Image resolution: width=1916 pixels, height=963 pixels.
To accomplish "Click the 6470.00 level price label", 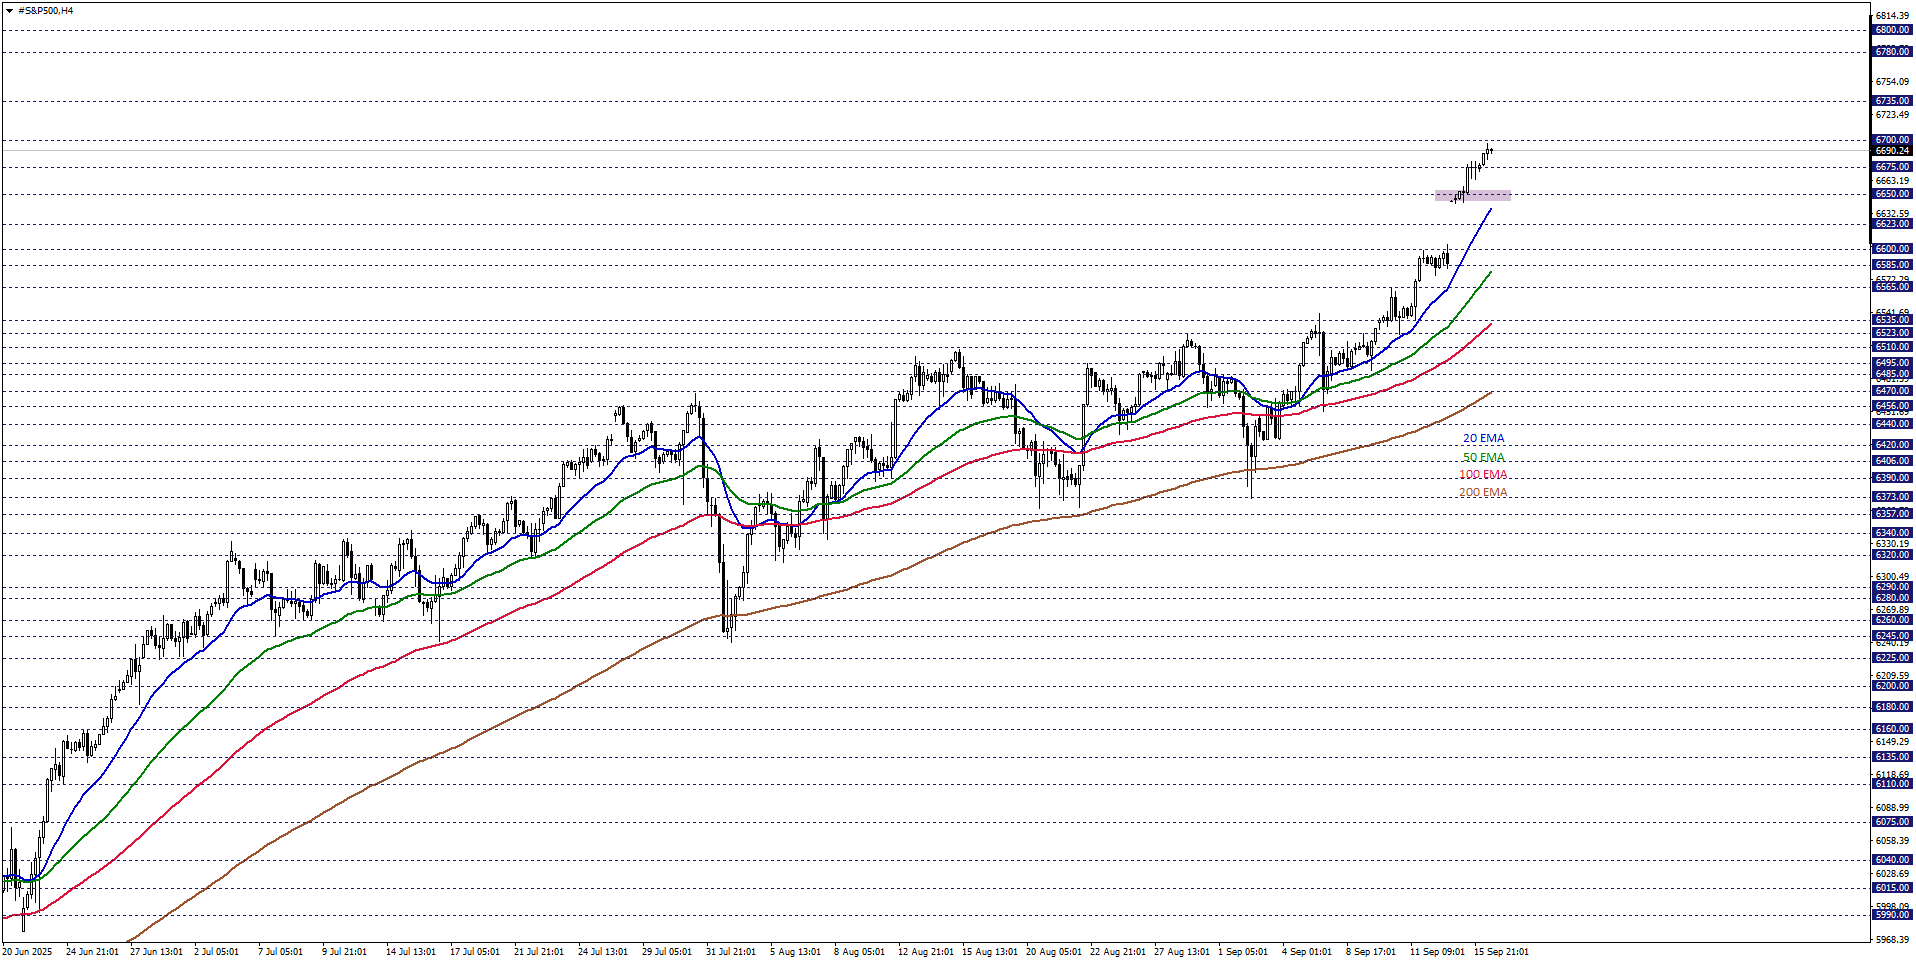I will pyautogui.click(x=1892, y=391).
